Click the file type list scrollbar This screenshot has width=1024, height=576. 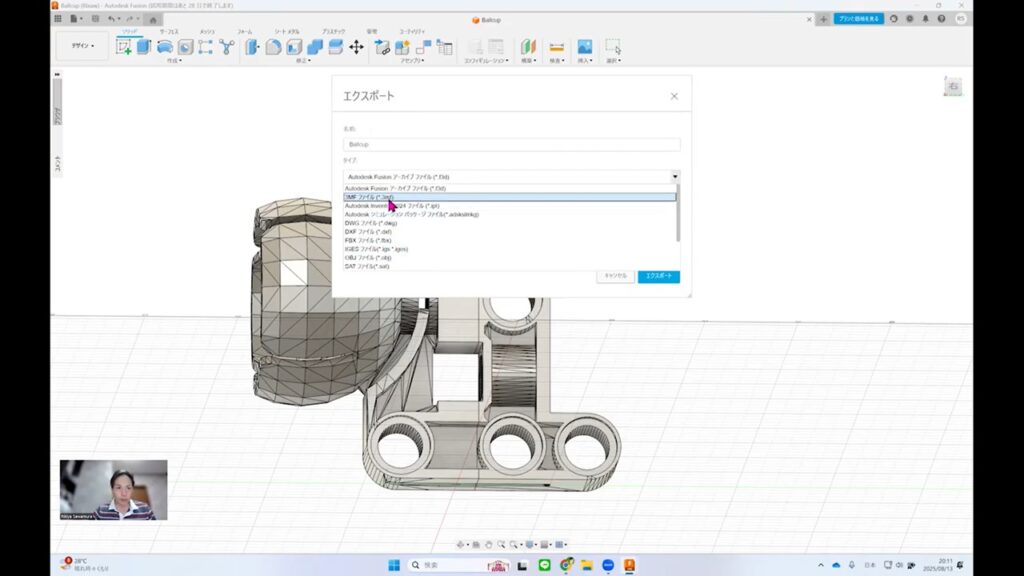coord(678,214)
